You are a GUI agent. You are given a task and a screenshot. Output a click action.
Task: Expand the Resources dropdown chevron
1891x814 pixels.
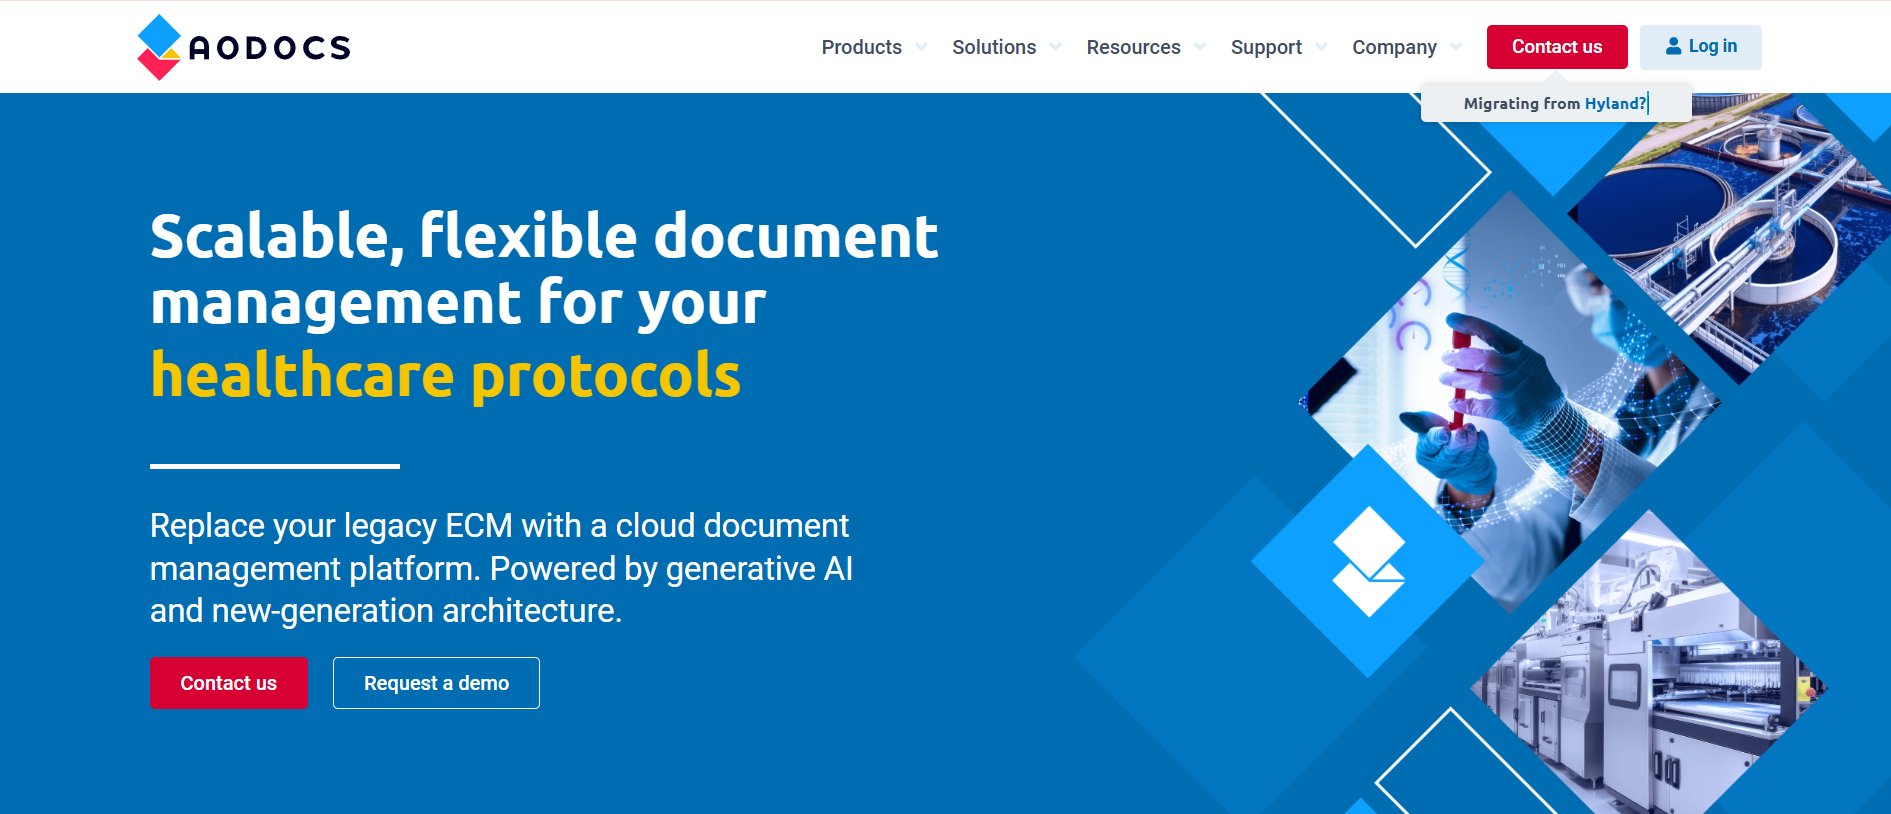pos(1200,47)
